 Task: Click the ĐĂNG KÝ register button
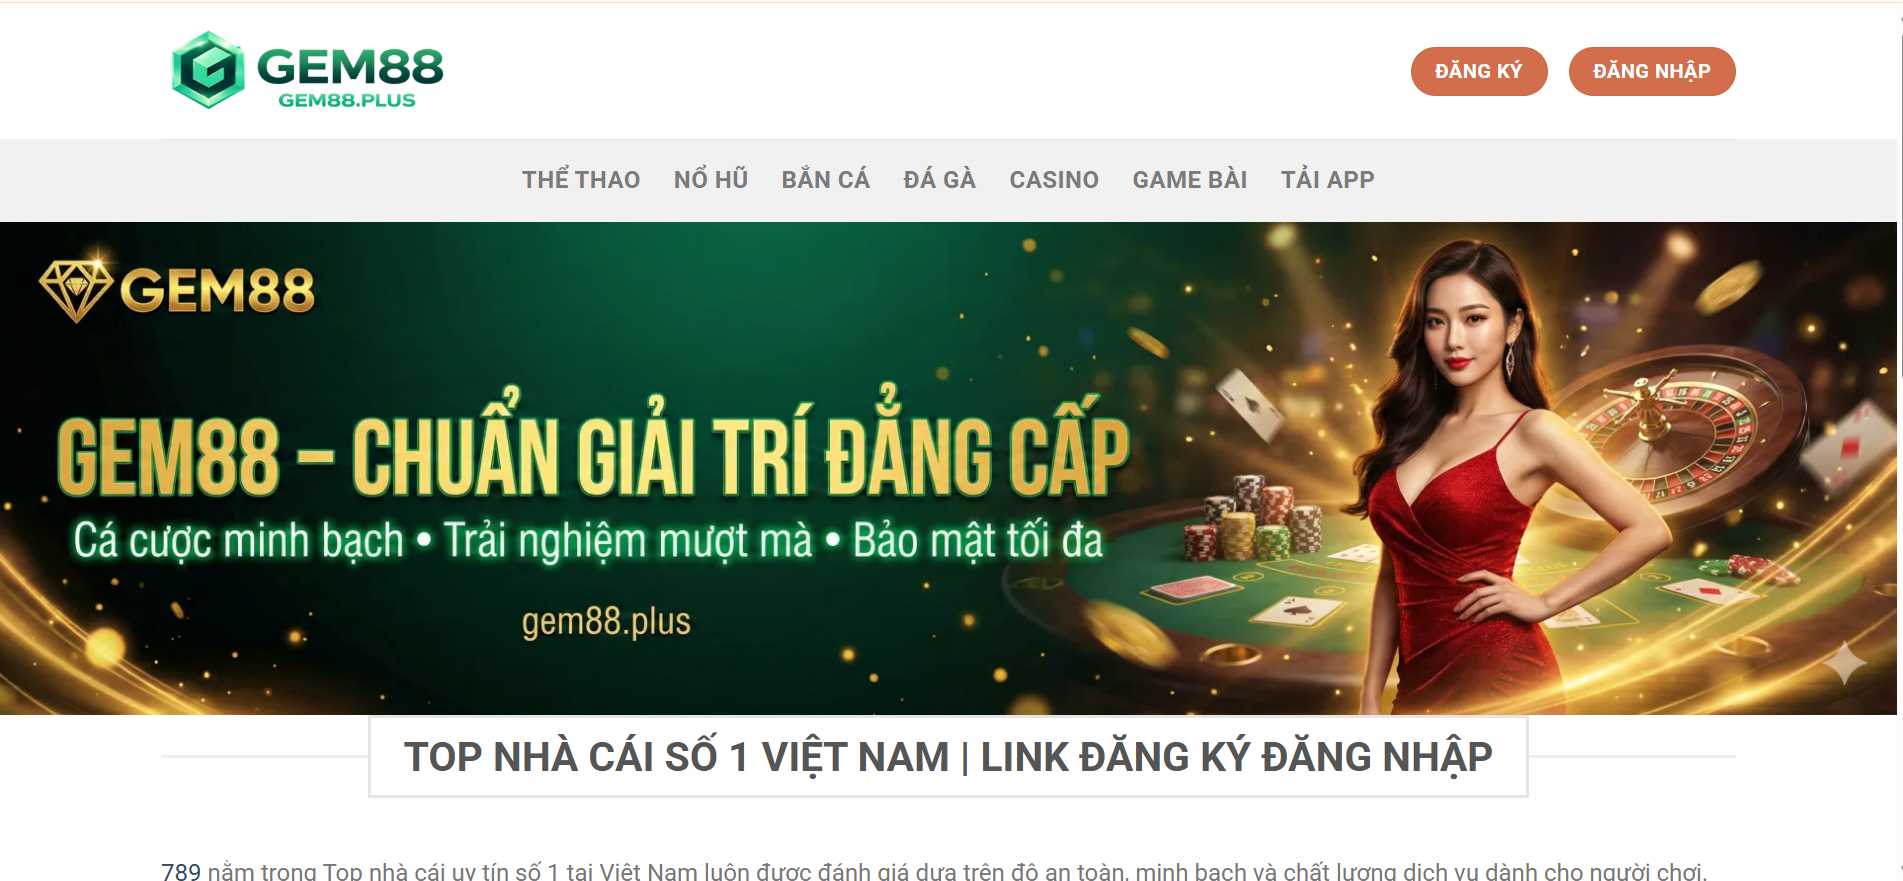(1479, 71)
